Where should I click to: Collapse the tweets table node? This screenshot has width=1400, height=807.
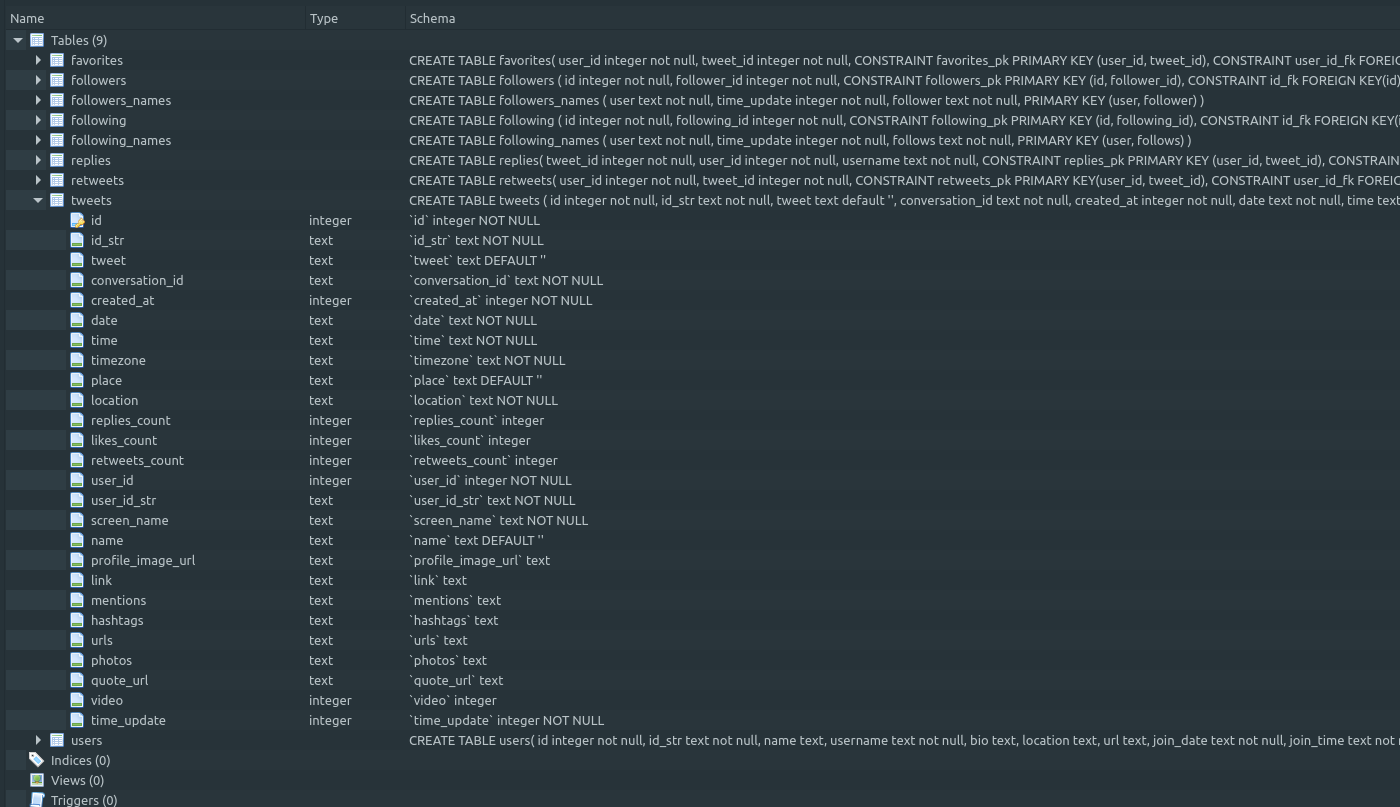[38, 200]
